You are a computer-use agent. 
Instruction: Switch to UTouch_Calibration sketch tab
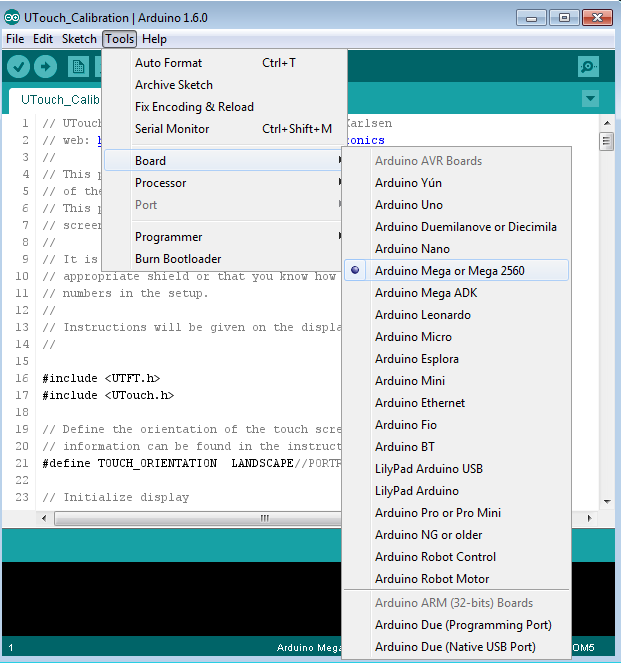coord(56,100)
